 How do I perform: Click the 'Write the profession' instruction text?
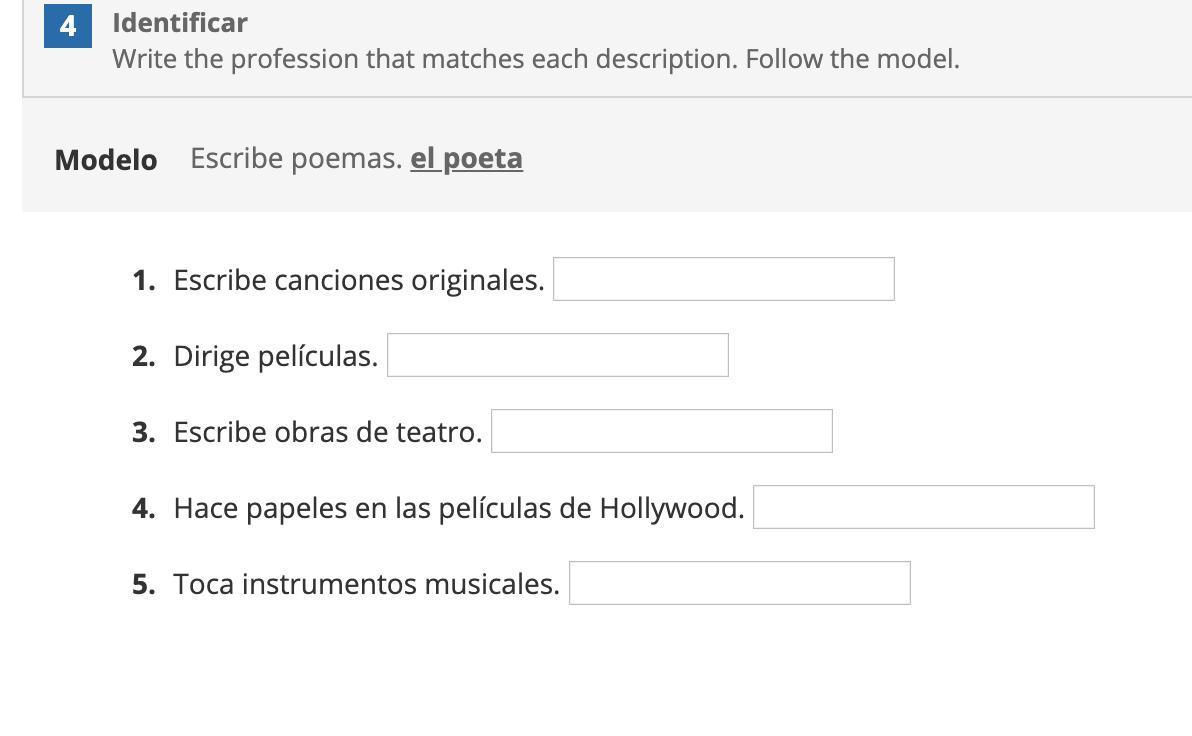pos(535,59)
